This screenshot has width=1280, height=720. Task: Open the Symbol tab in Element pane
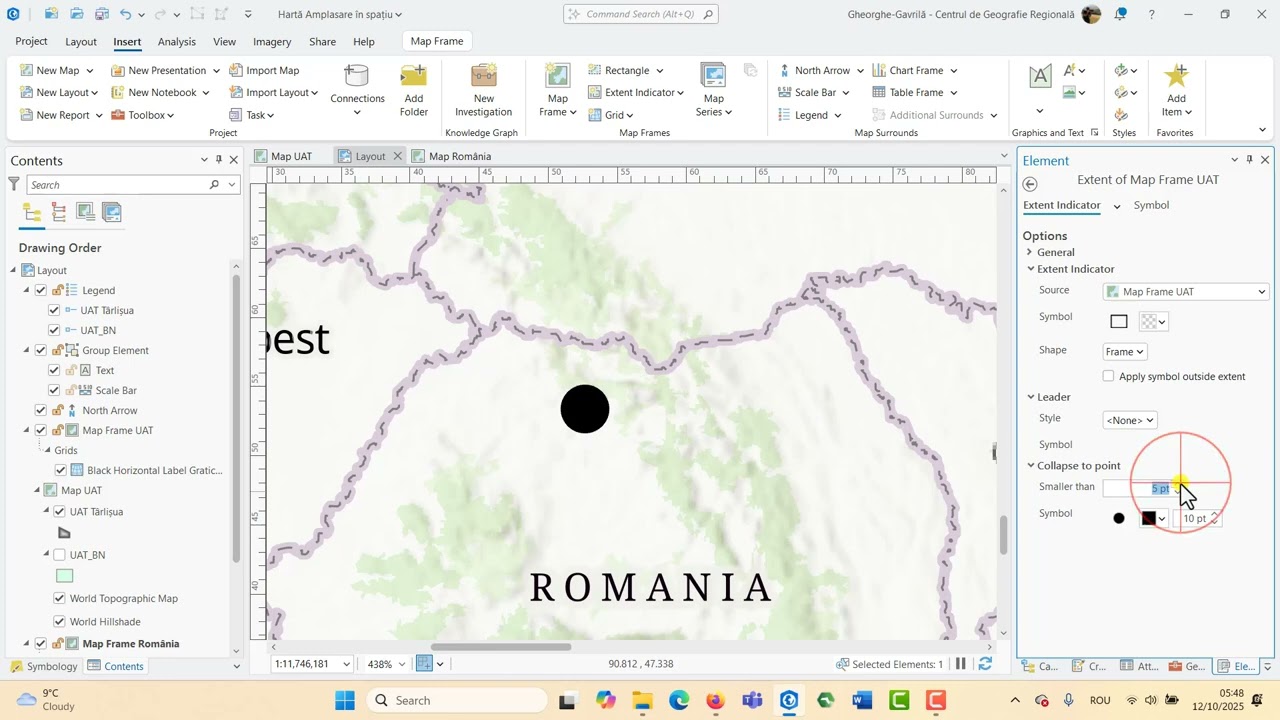[1151, 205]
